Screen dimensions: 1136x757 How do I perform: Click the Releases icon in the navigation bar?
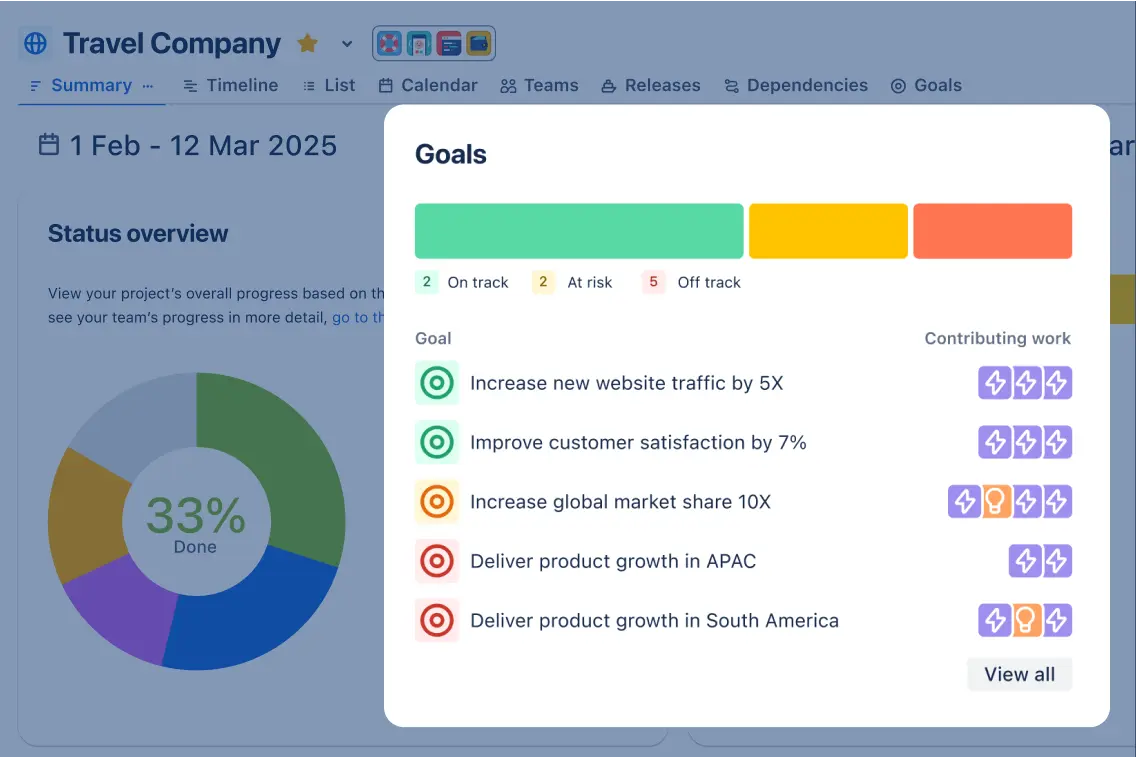coord(606,85)
